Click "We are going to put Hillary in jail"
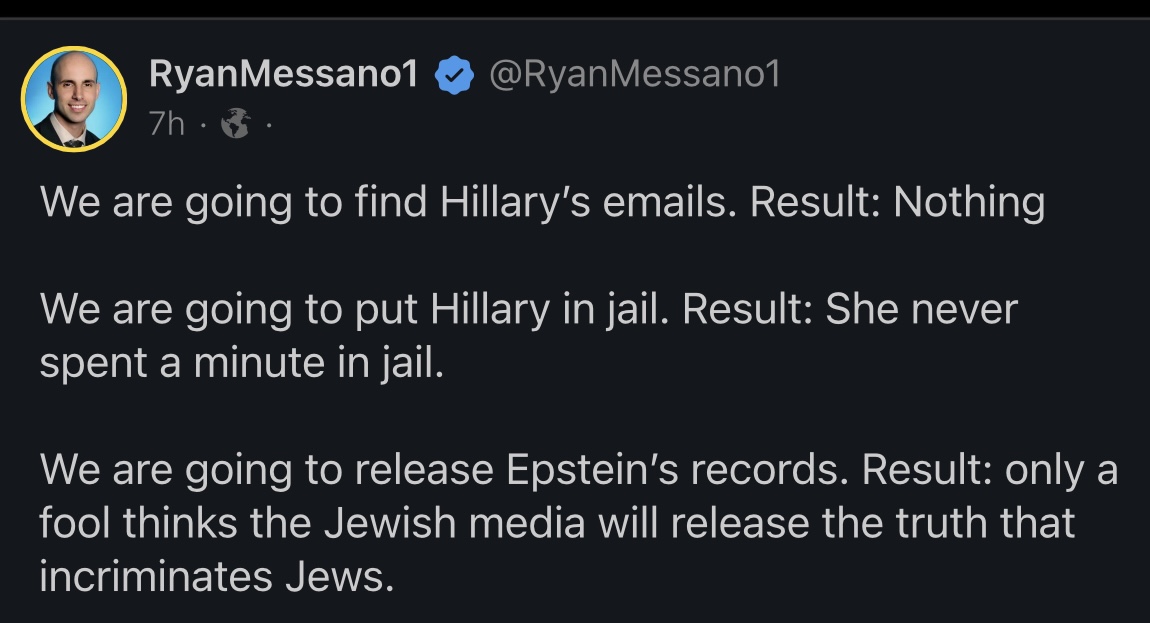Image resolution: width=1150 pixels, height=623 pixels. point(357,310)
